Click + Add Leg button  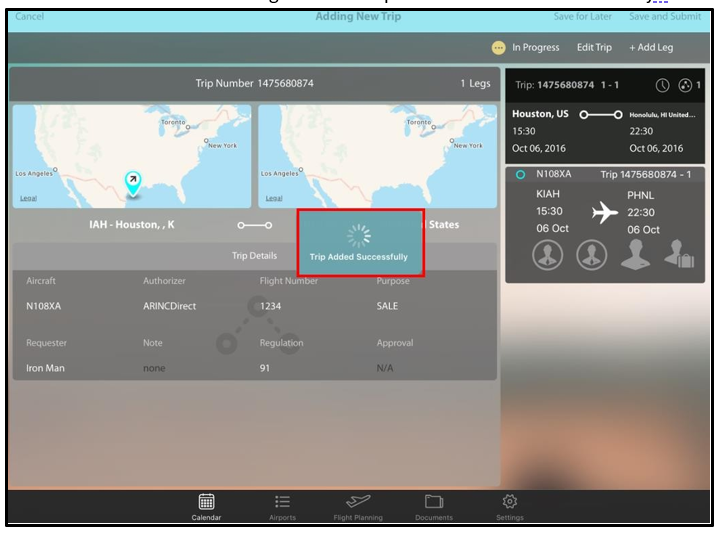[x=651, y=47]
